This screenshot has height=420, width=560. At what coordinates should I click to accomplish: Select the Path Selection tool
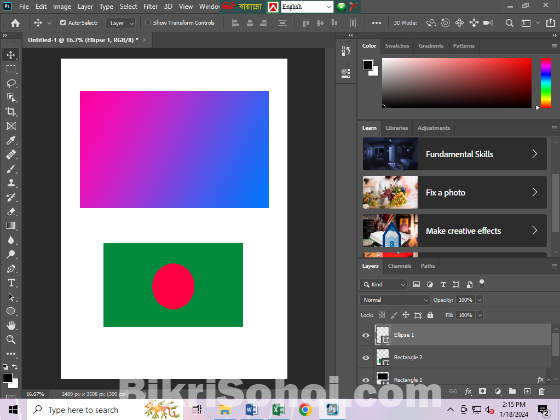[11, 297]
